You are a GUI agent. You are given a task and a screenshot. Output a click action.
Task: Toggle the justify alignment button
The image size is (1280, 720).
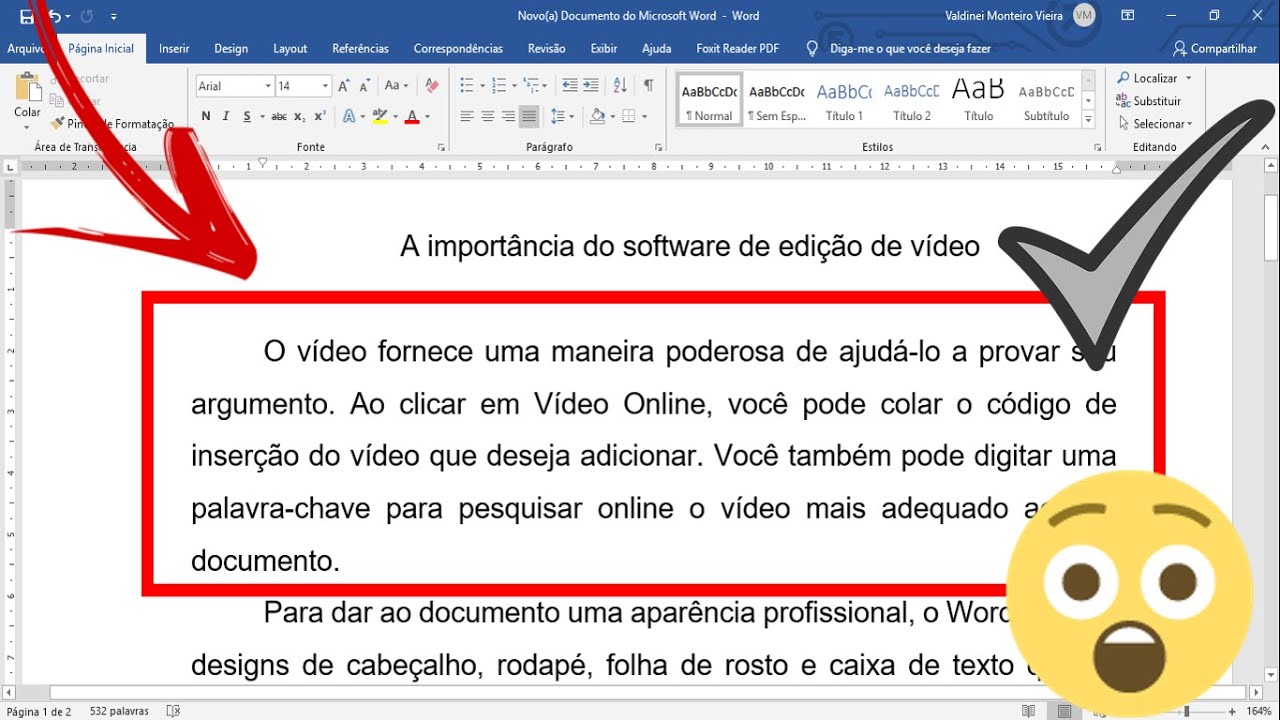(x=529, y=117)
